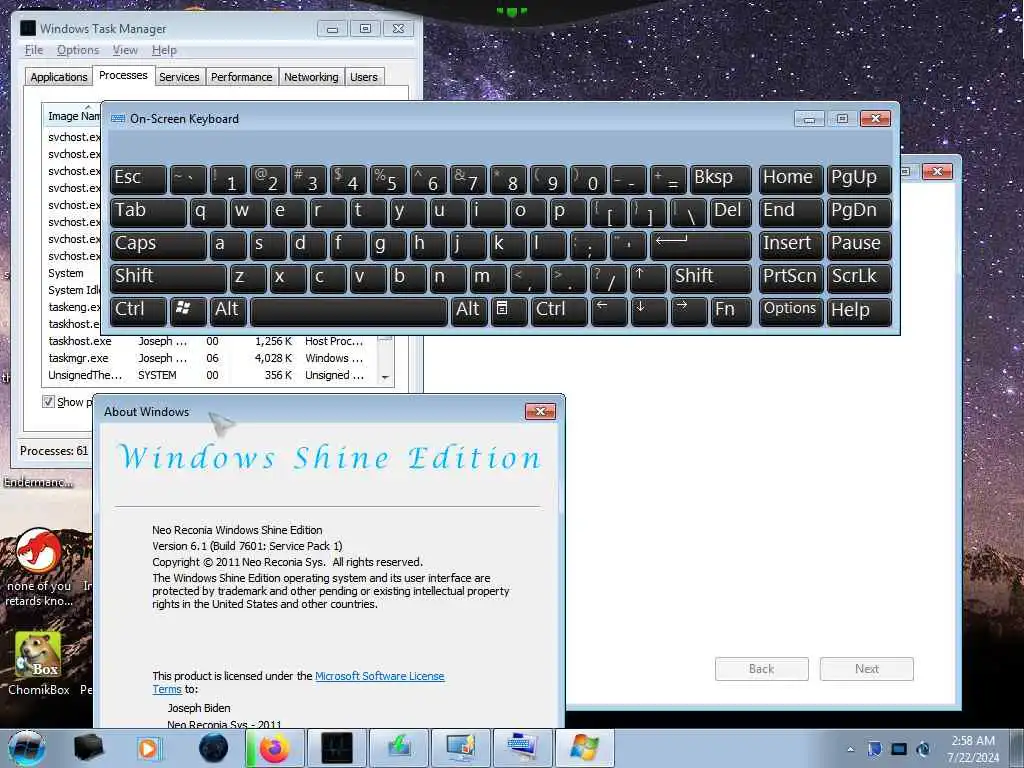Viewport: 1024px width, 768px height.
Task: Select the UnsignedThe... process row
Action: tap(211, 375)
